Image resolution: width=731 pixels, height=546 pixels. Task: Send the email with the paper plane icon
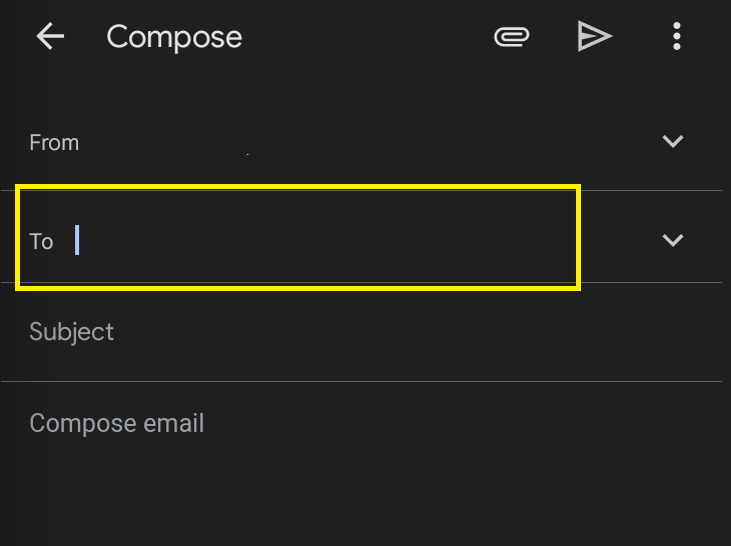point(594,36)
